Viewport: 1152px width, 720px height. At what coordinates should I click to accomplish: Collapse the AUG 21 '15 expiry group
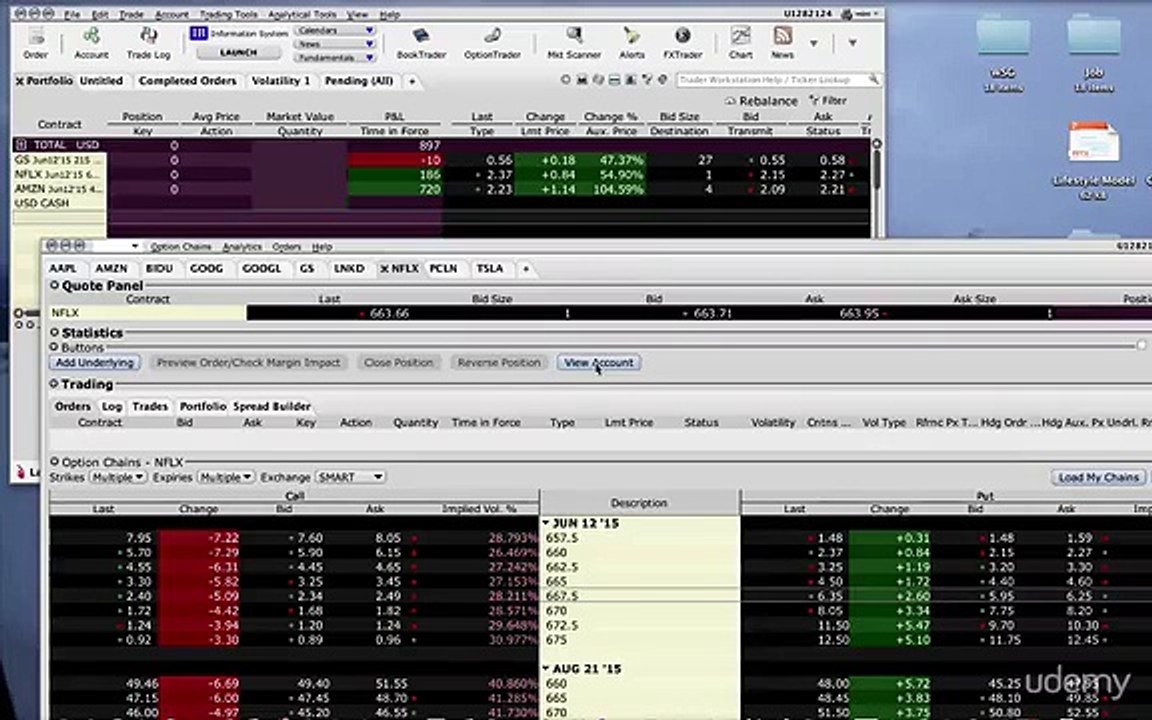click(x=546, y=669)
